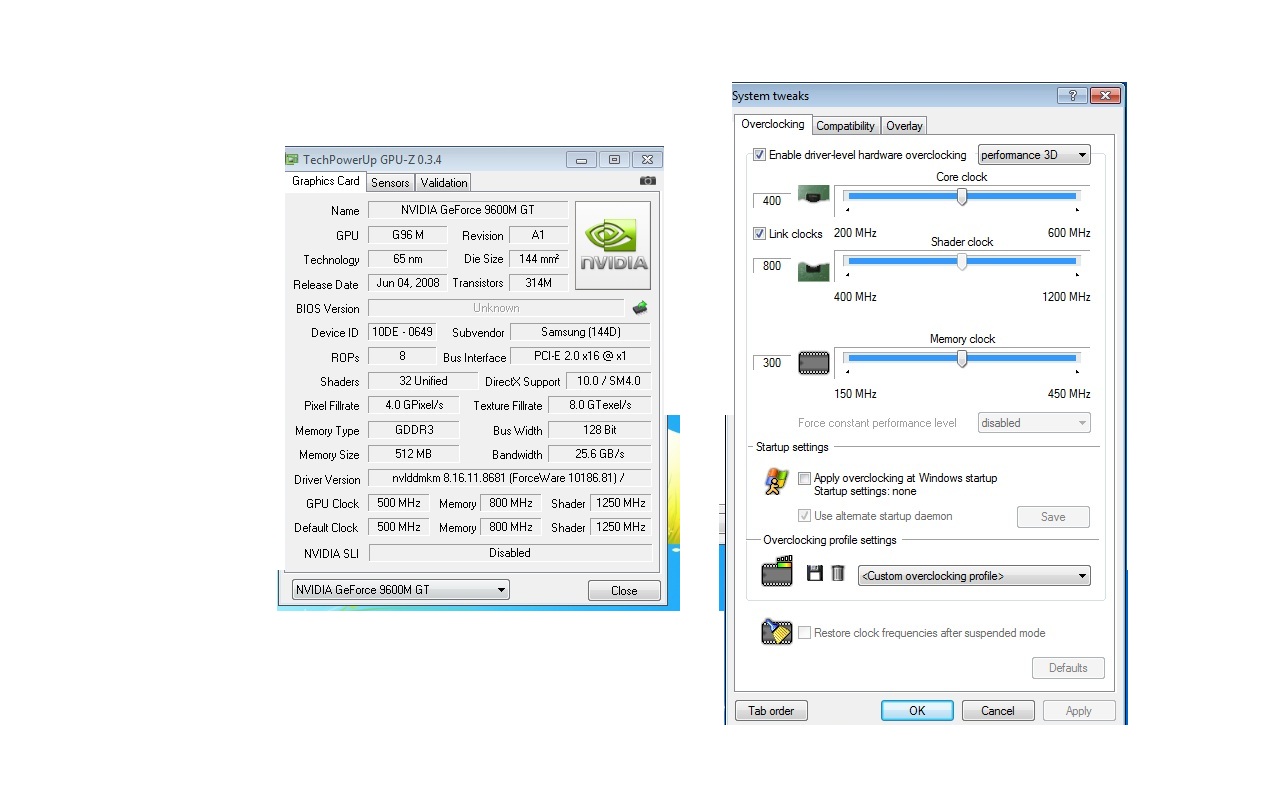Click the GPU-Z screenshot camera icon
The width and height of the screenshot is (1280, 800).
[648, 181]
